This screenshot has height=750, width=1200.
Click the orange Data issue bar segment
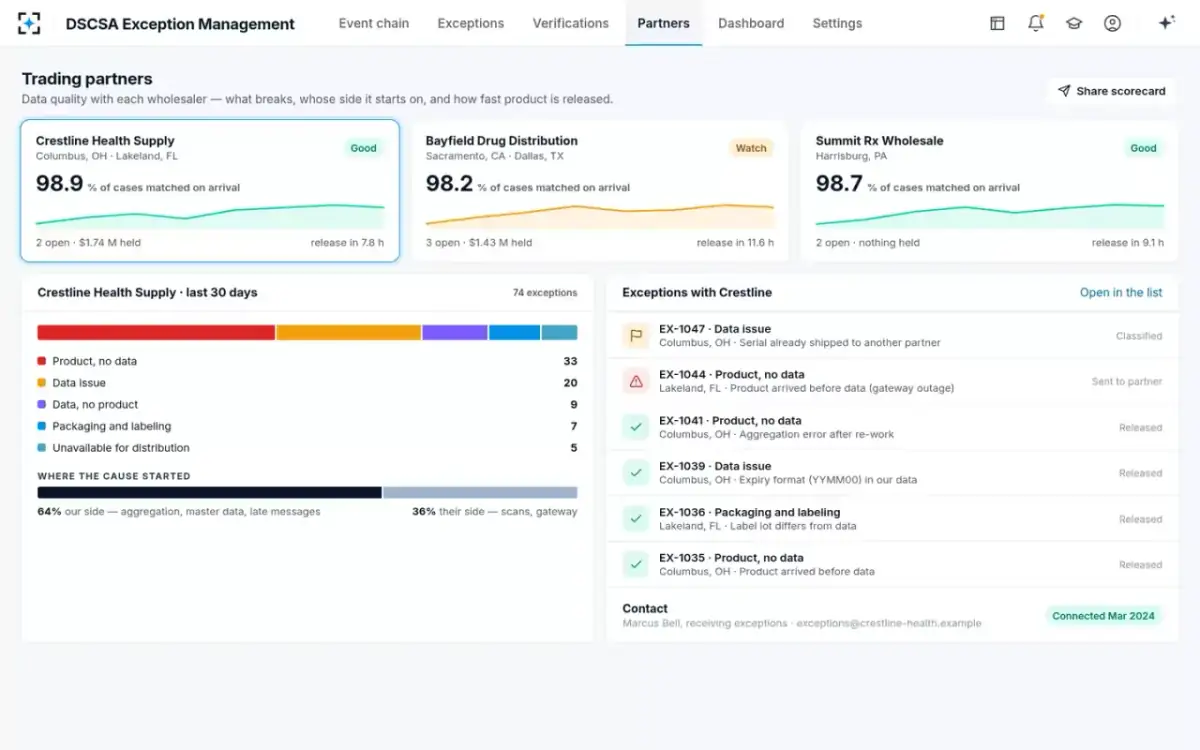(x=349, y=332)
